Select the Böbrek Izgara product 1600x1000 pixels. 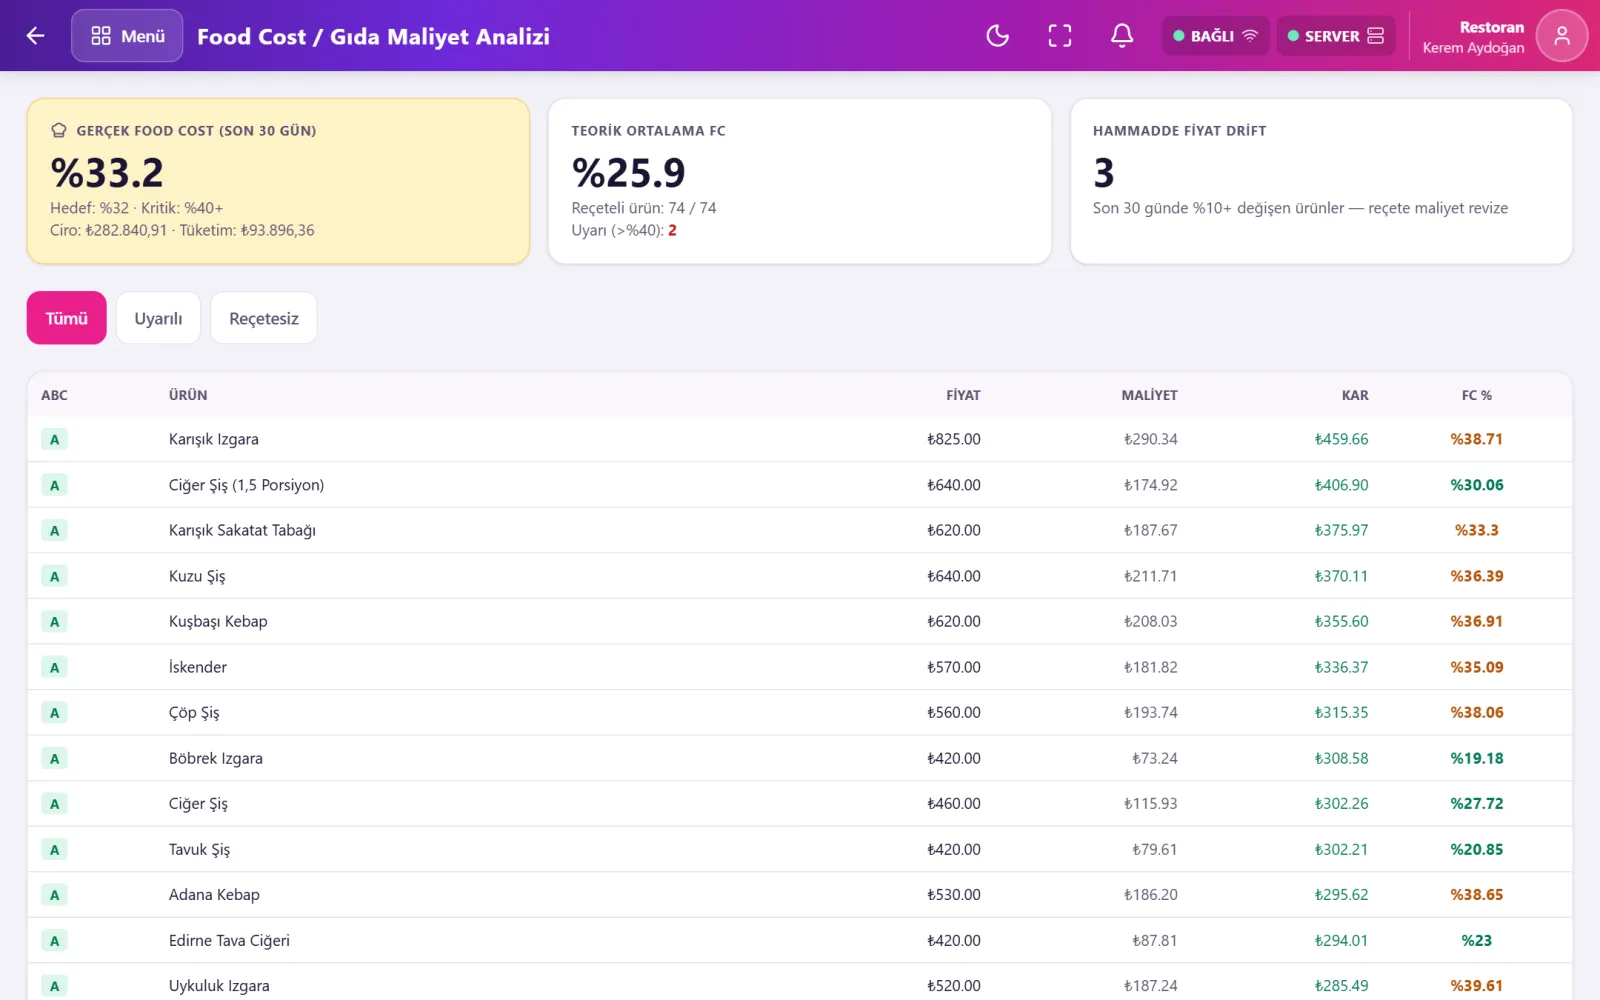click(216, 758)
